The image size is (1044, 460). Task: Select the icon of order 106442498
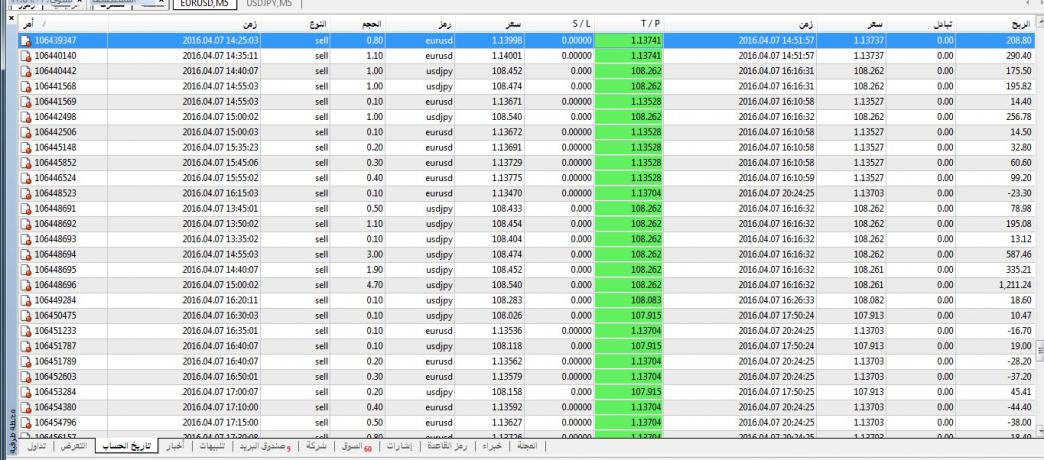coord(26,116)
